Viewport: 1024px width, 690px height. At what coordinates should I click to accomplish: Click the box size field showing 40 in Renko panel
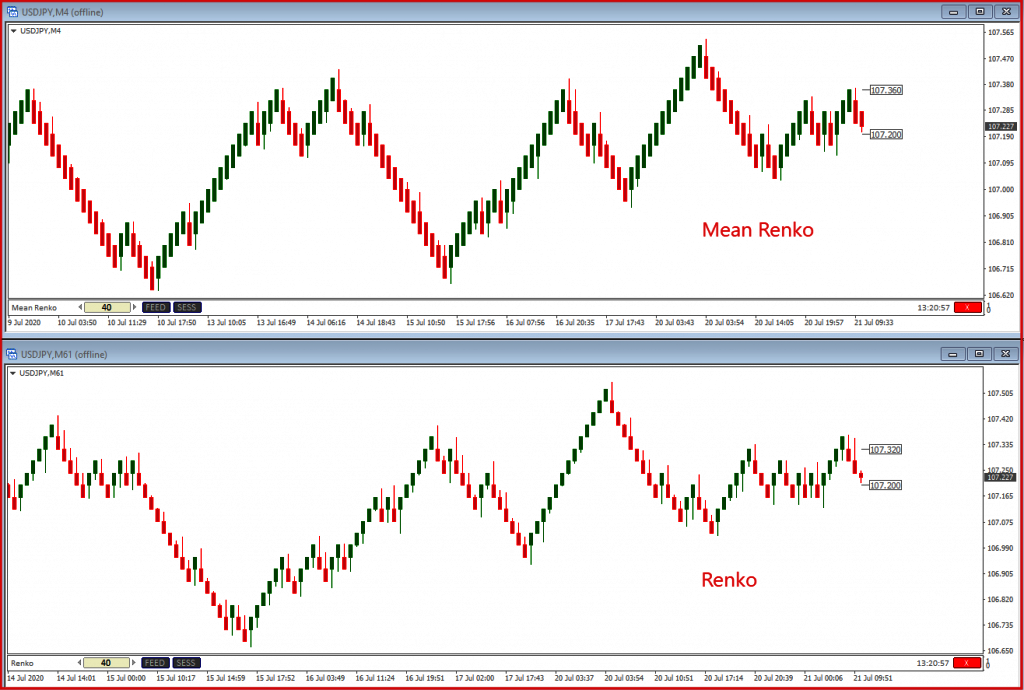coord(107,662)
